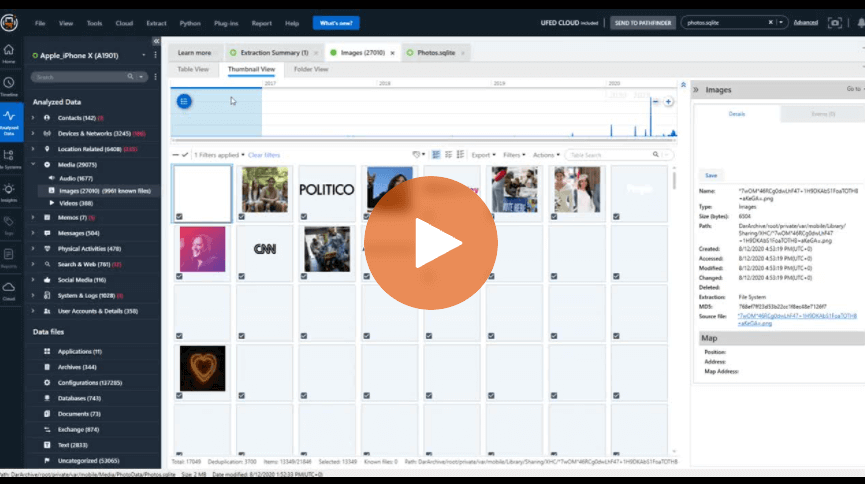Uncheck the CNN thumbnail checkbox

(x=242, y=276)
